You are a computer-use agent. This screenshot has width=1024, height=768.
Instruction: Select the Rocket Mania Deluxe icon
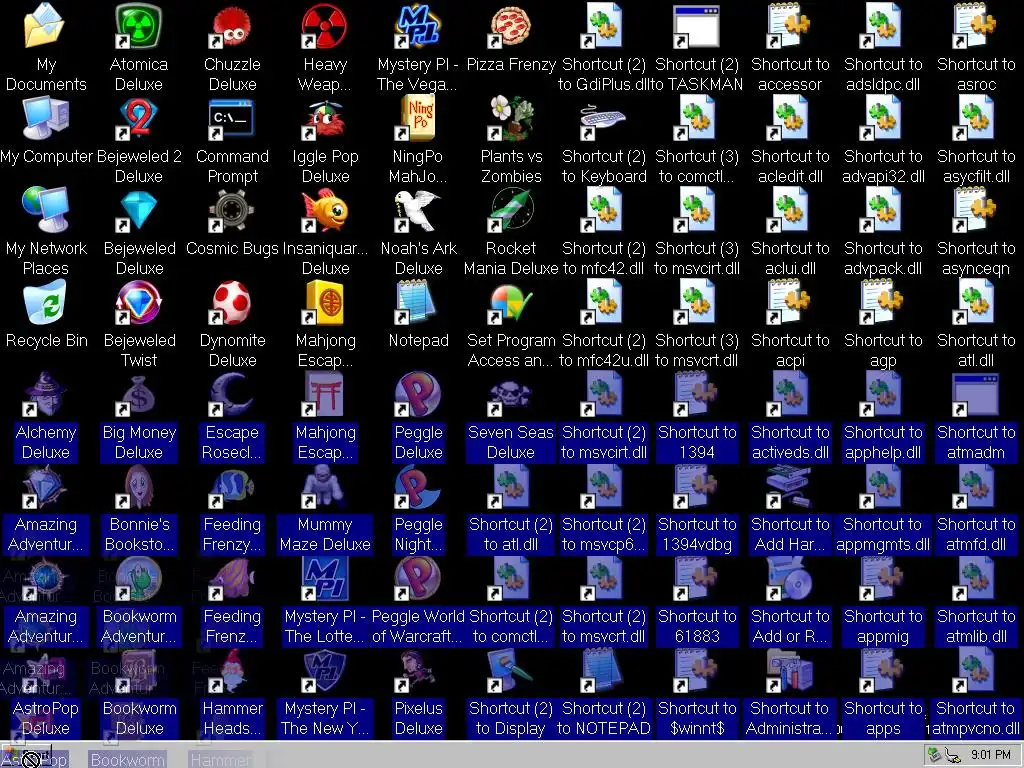tap(511, 210)
